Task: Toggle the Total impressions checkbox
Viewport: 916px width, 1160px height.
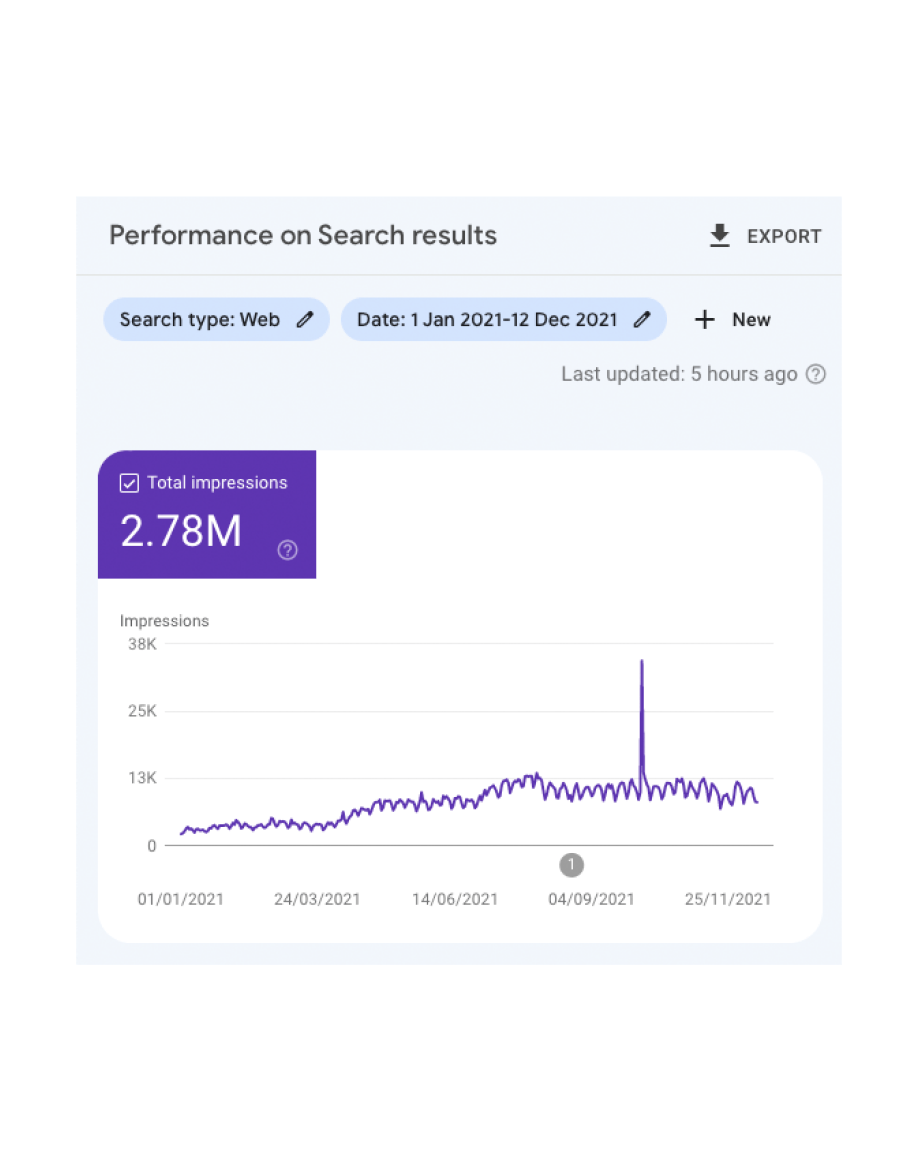Action: pos(129,483)
